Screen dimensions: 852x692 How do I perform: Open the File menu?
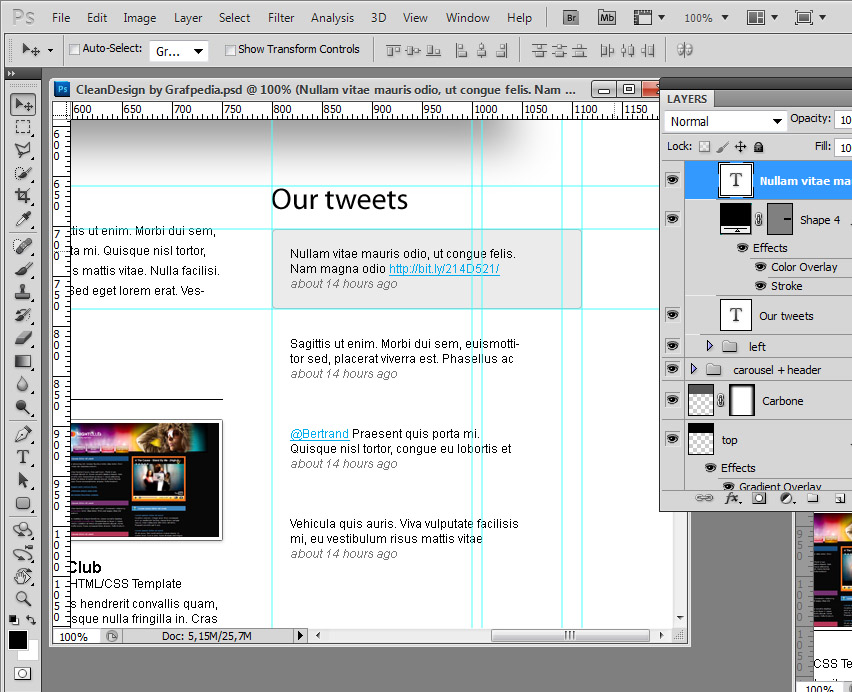(x=61, y=18)
